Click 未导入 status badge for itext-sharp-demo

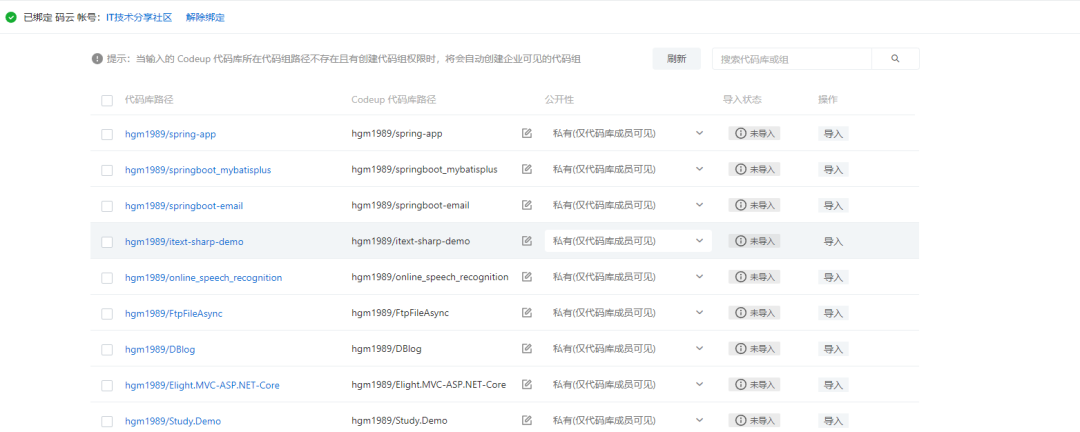(754, 240)
